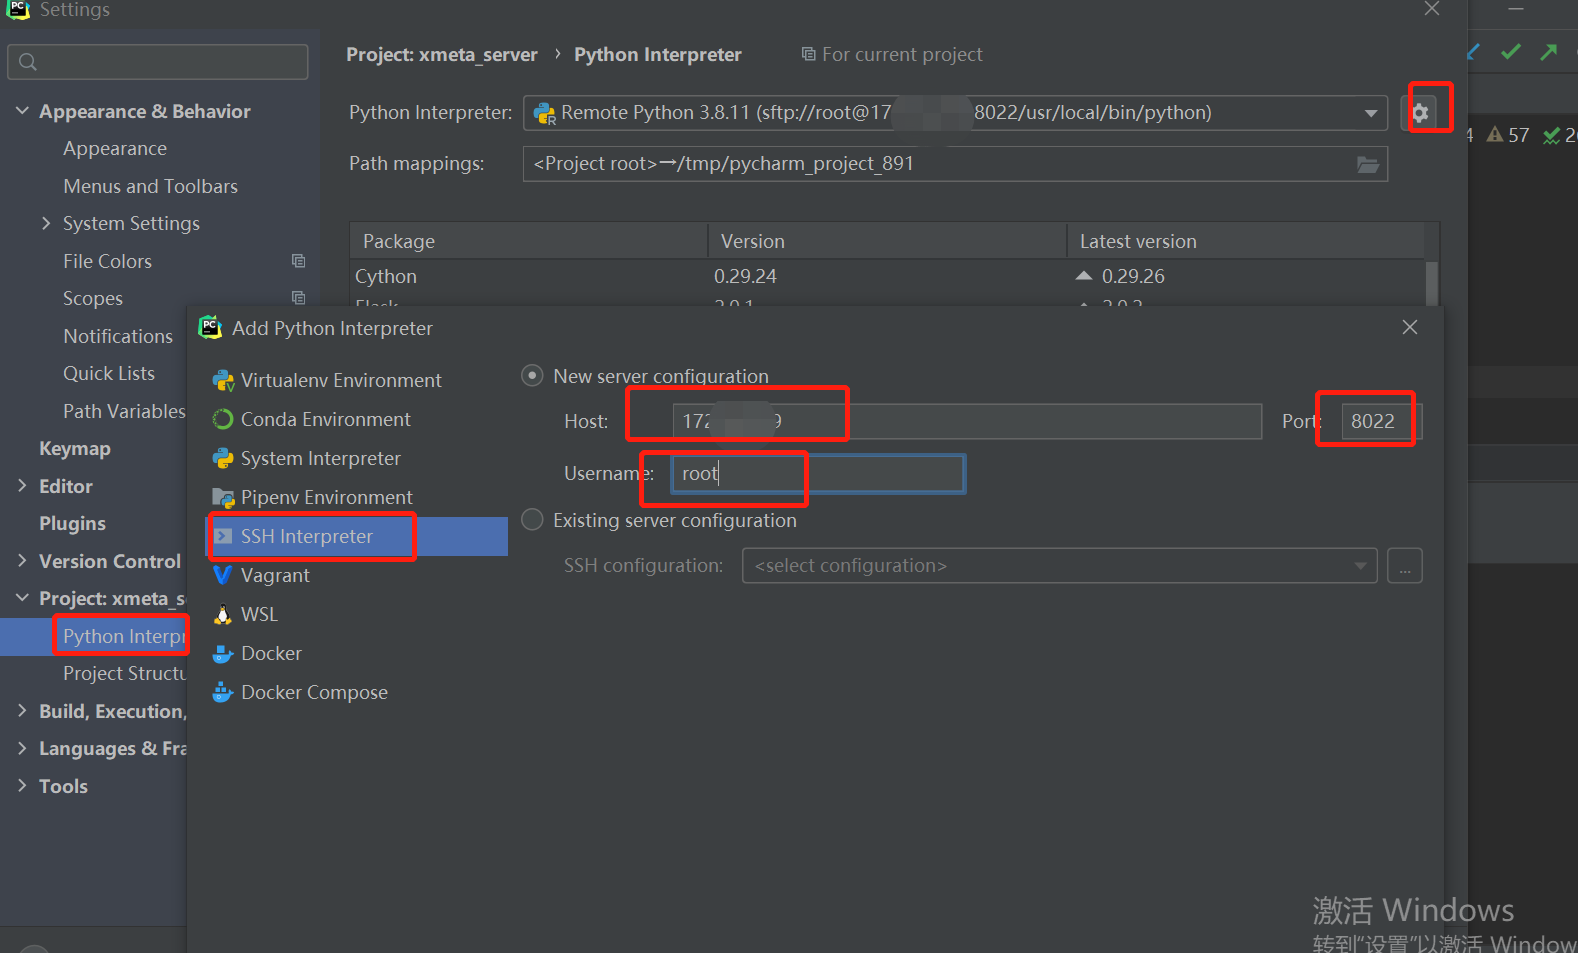This screenshot has height=953, width=1578.
Task: Click the Package column header
Action: pyautogui.click(x=529, y=241)
